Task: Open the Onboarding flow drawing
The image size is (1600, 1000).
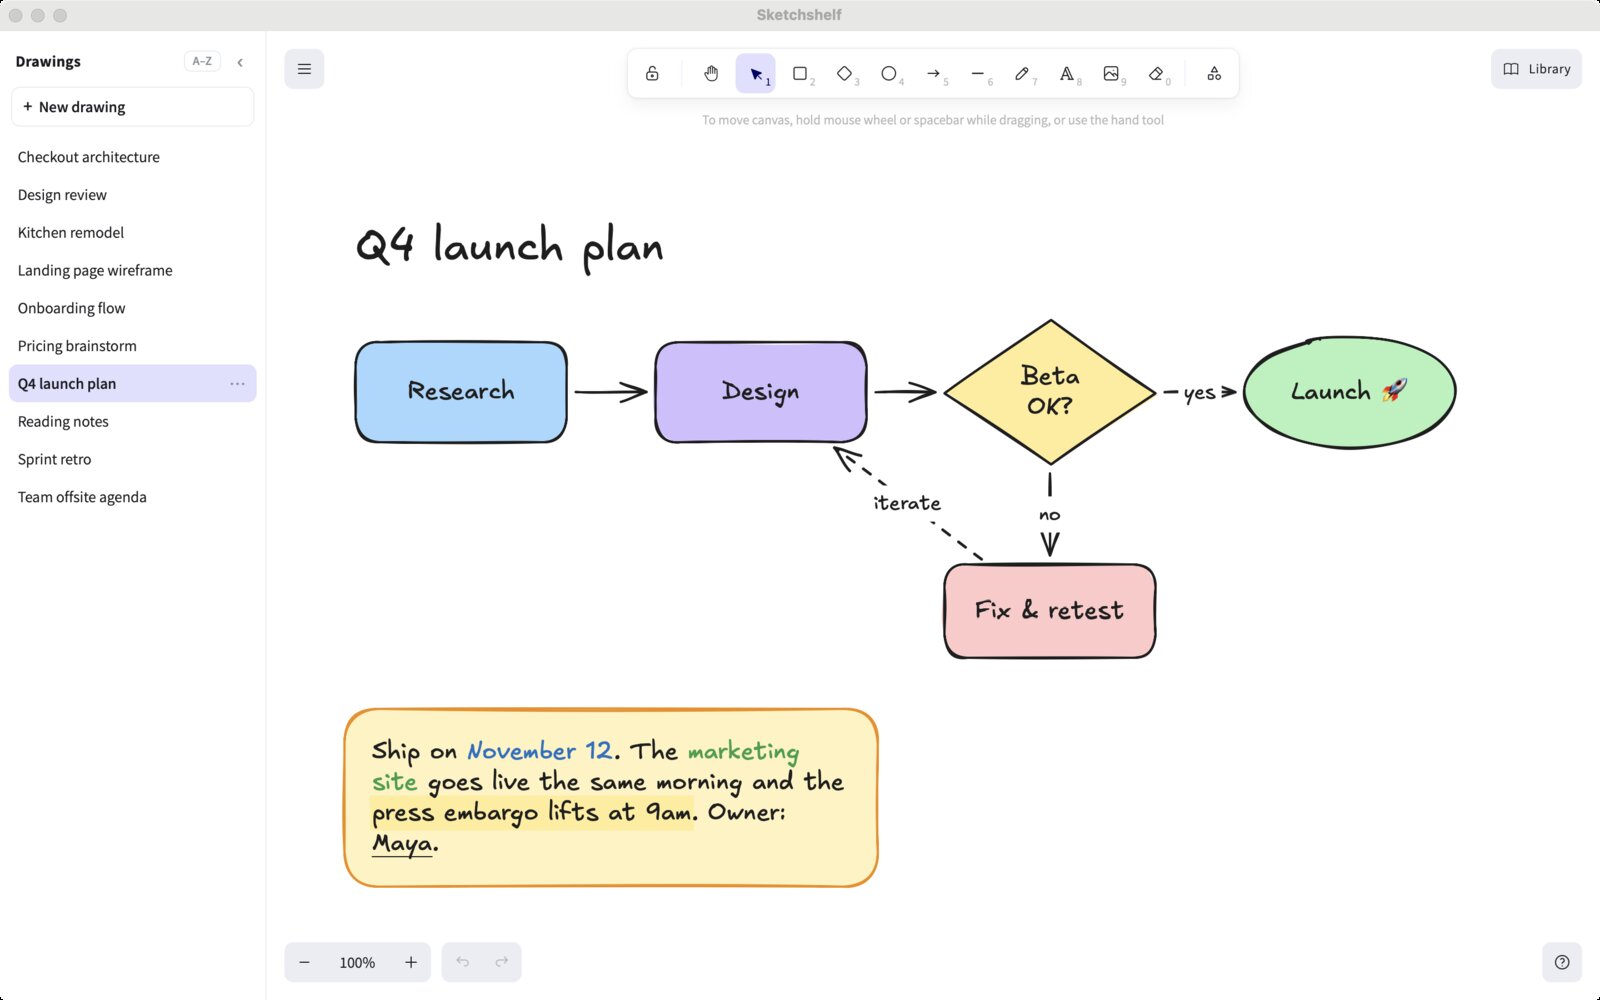Action: coord(133,308)
